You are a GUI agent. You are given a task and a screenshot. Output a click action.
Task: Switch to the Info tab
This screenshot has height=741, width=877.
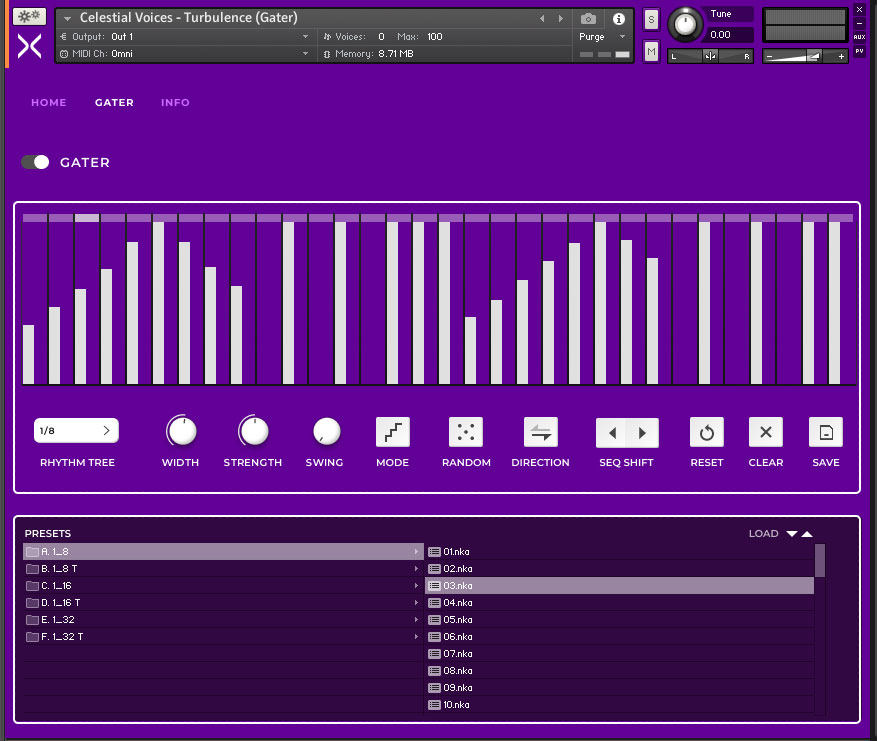pos(175,102)
